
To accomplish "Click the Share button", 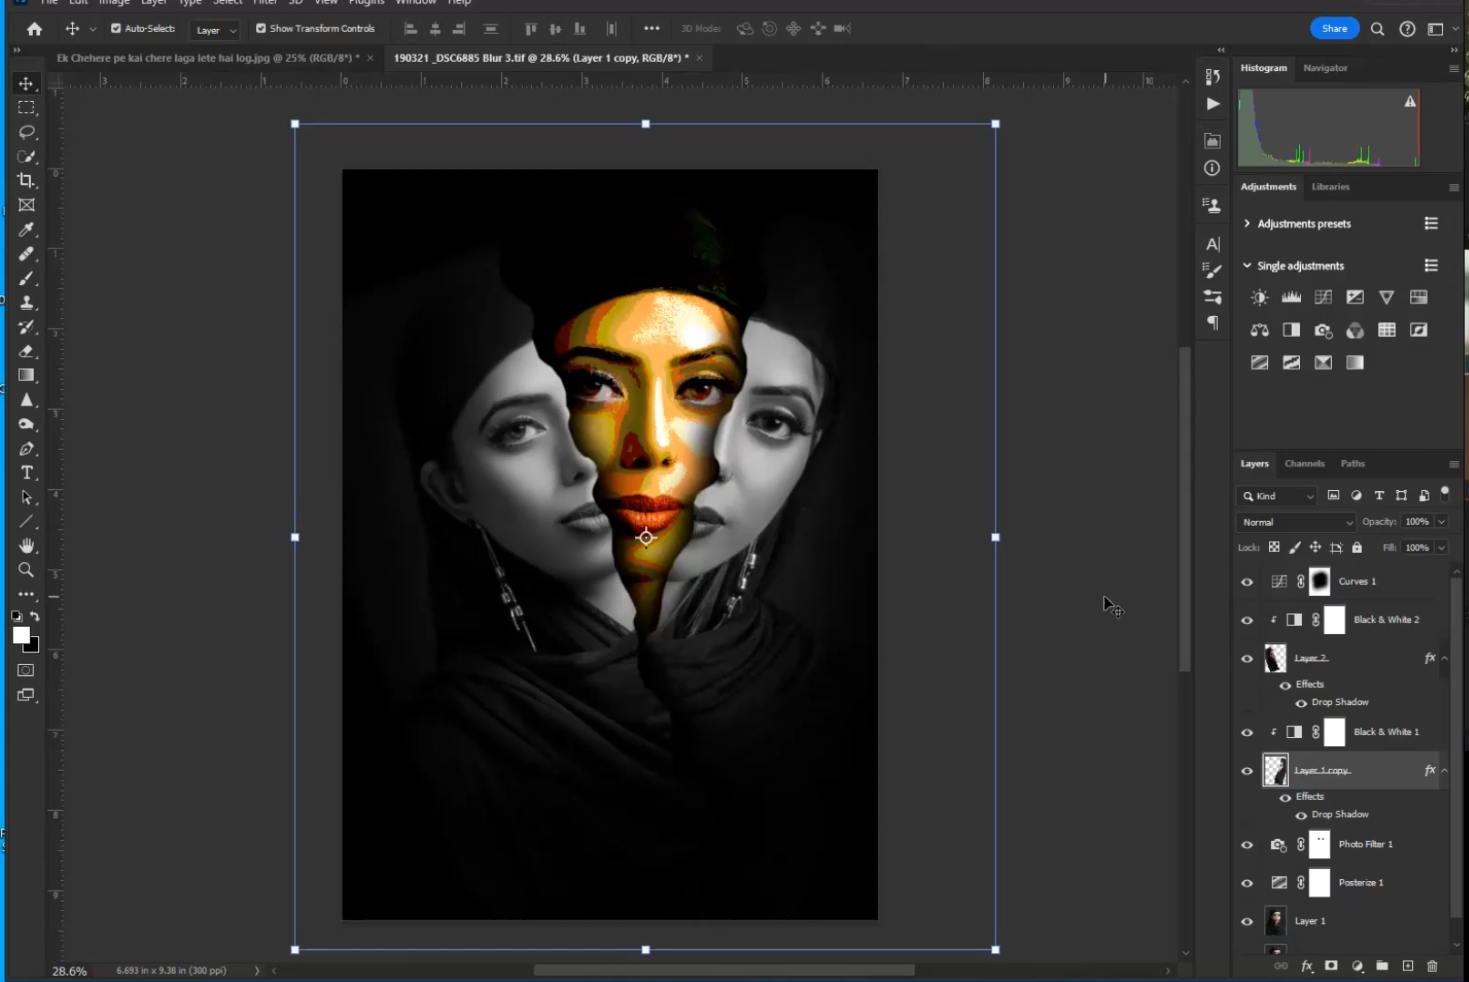I will (x=1334, y=29).
